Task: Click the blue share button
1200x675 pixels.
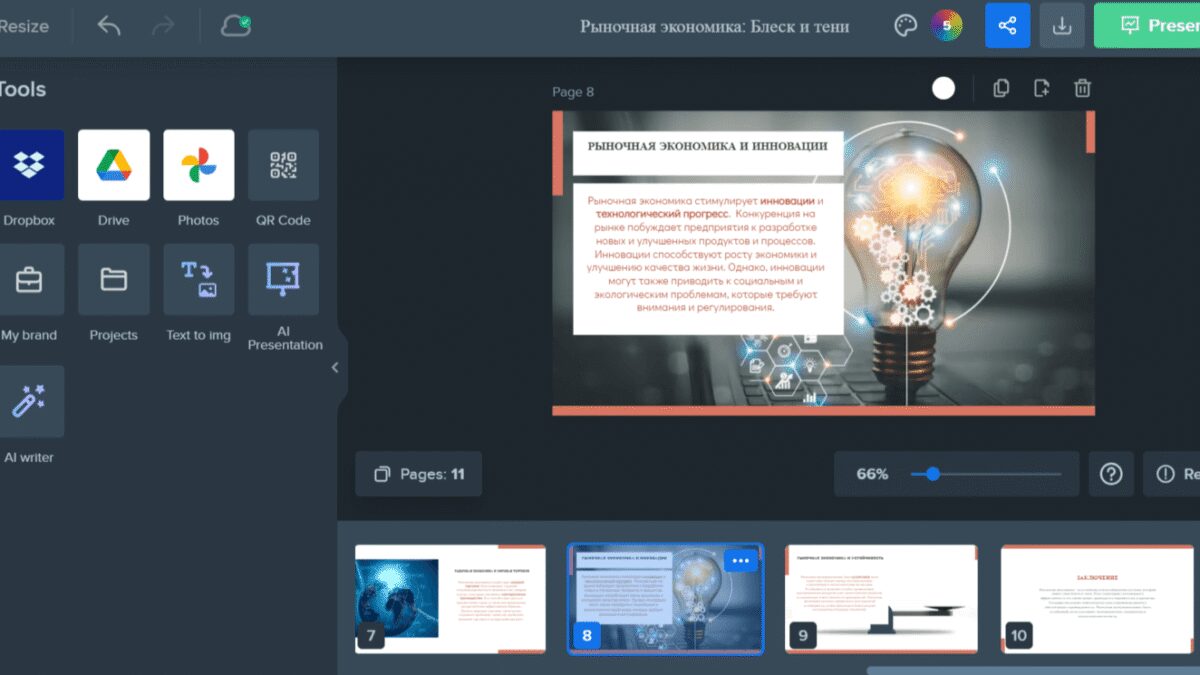Action: pyautogui.click(x=1007, y=26)
